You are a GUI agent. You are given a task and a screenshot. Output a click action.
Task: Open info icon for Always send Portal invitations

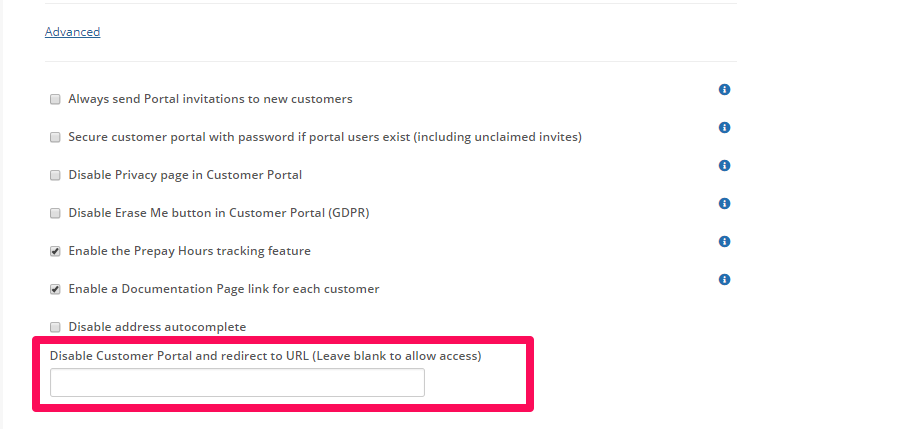click(x=724, y=90)
